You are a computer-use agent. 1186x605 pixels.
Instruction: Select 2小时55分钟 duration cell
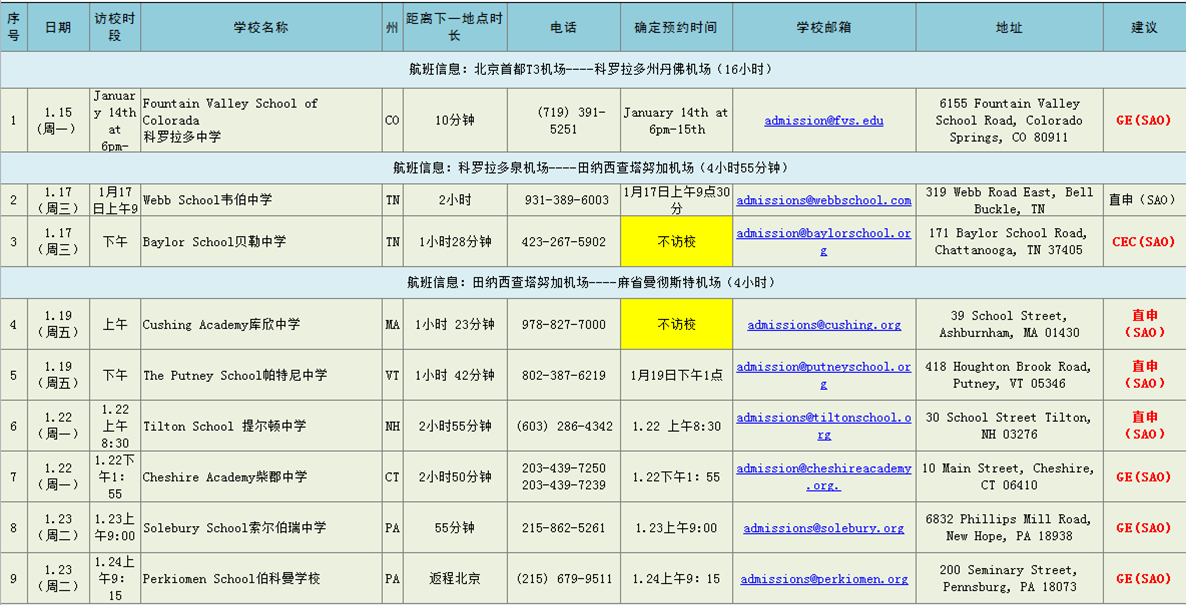[x=455, y=426]
